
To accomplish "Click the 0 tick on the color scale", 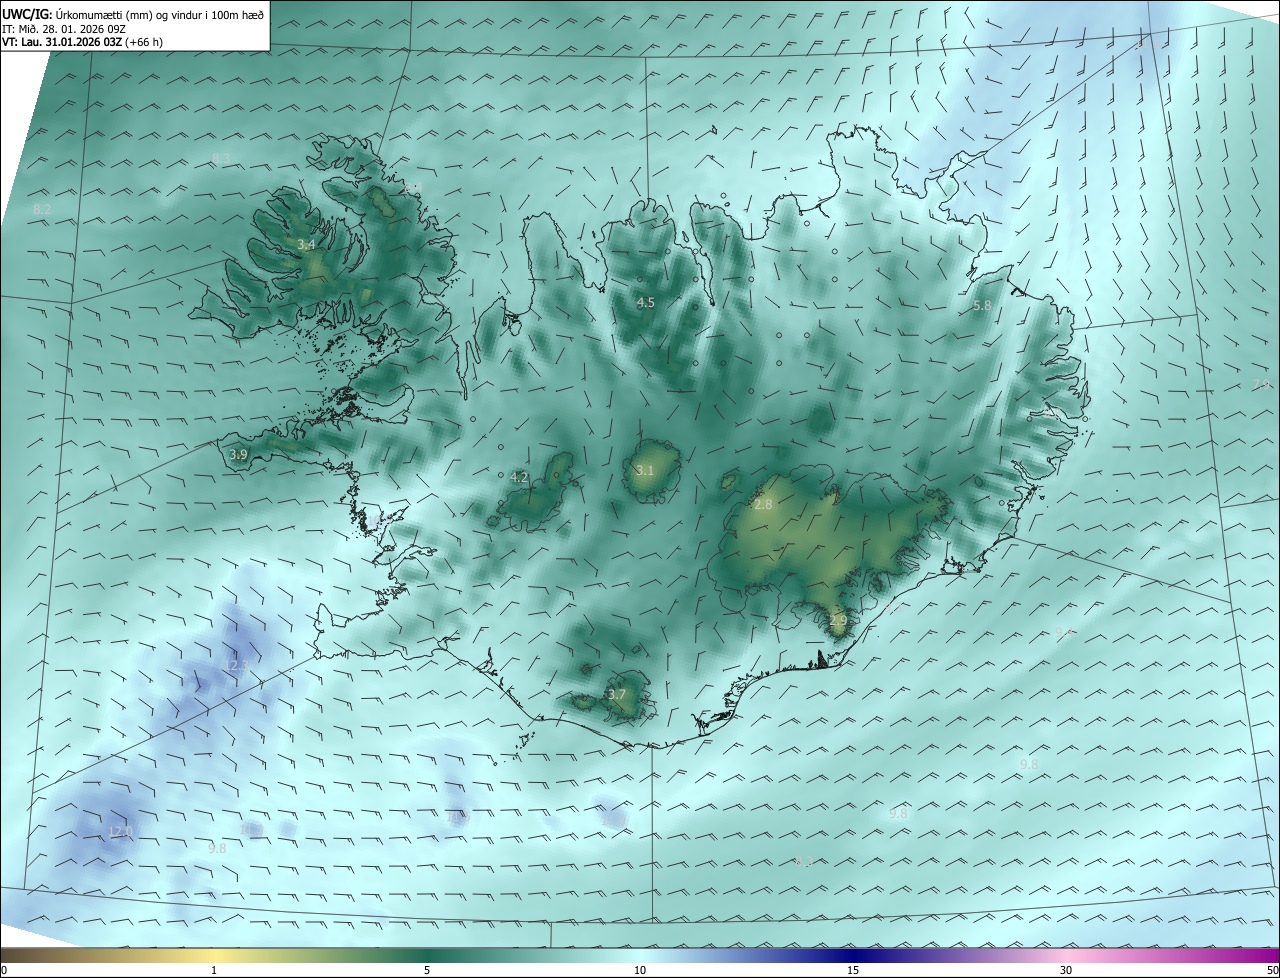I will 4,970.
